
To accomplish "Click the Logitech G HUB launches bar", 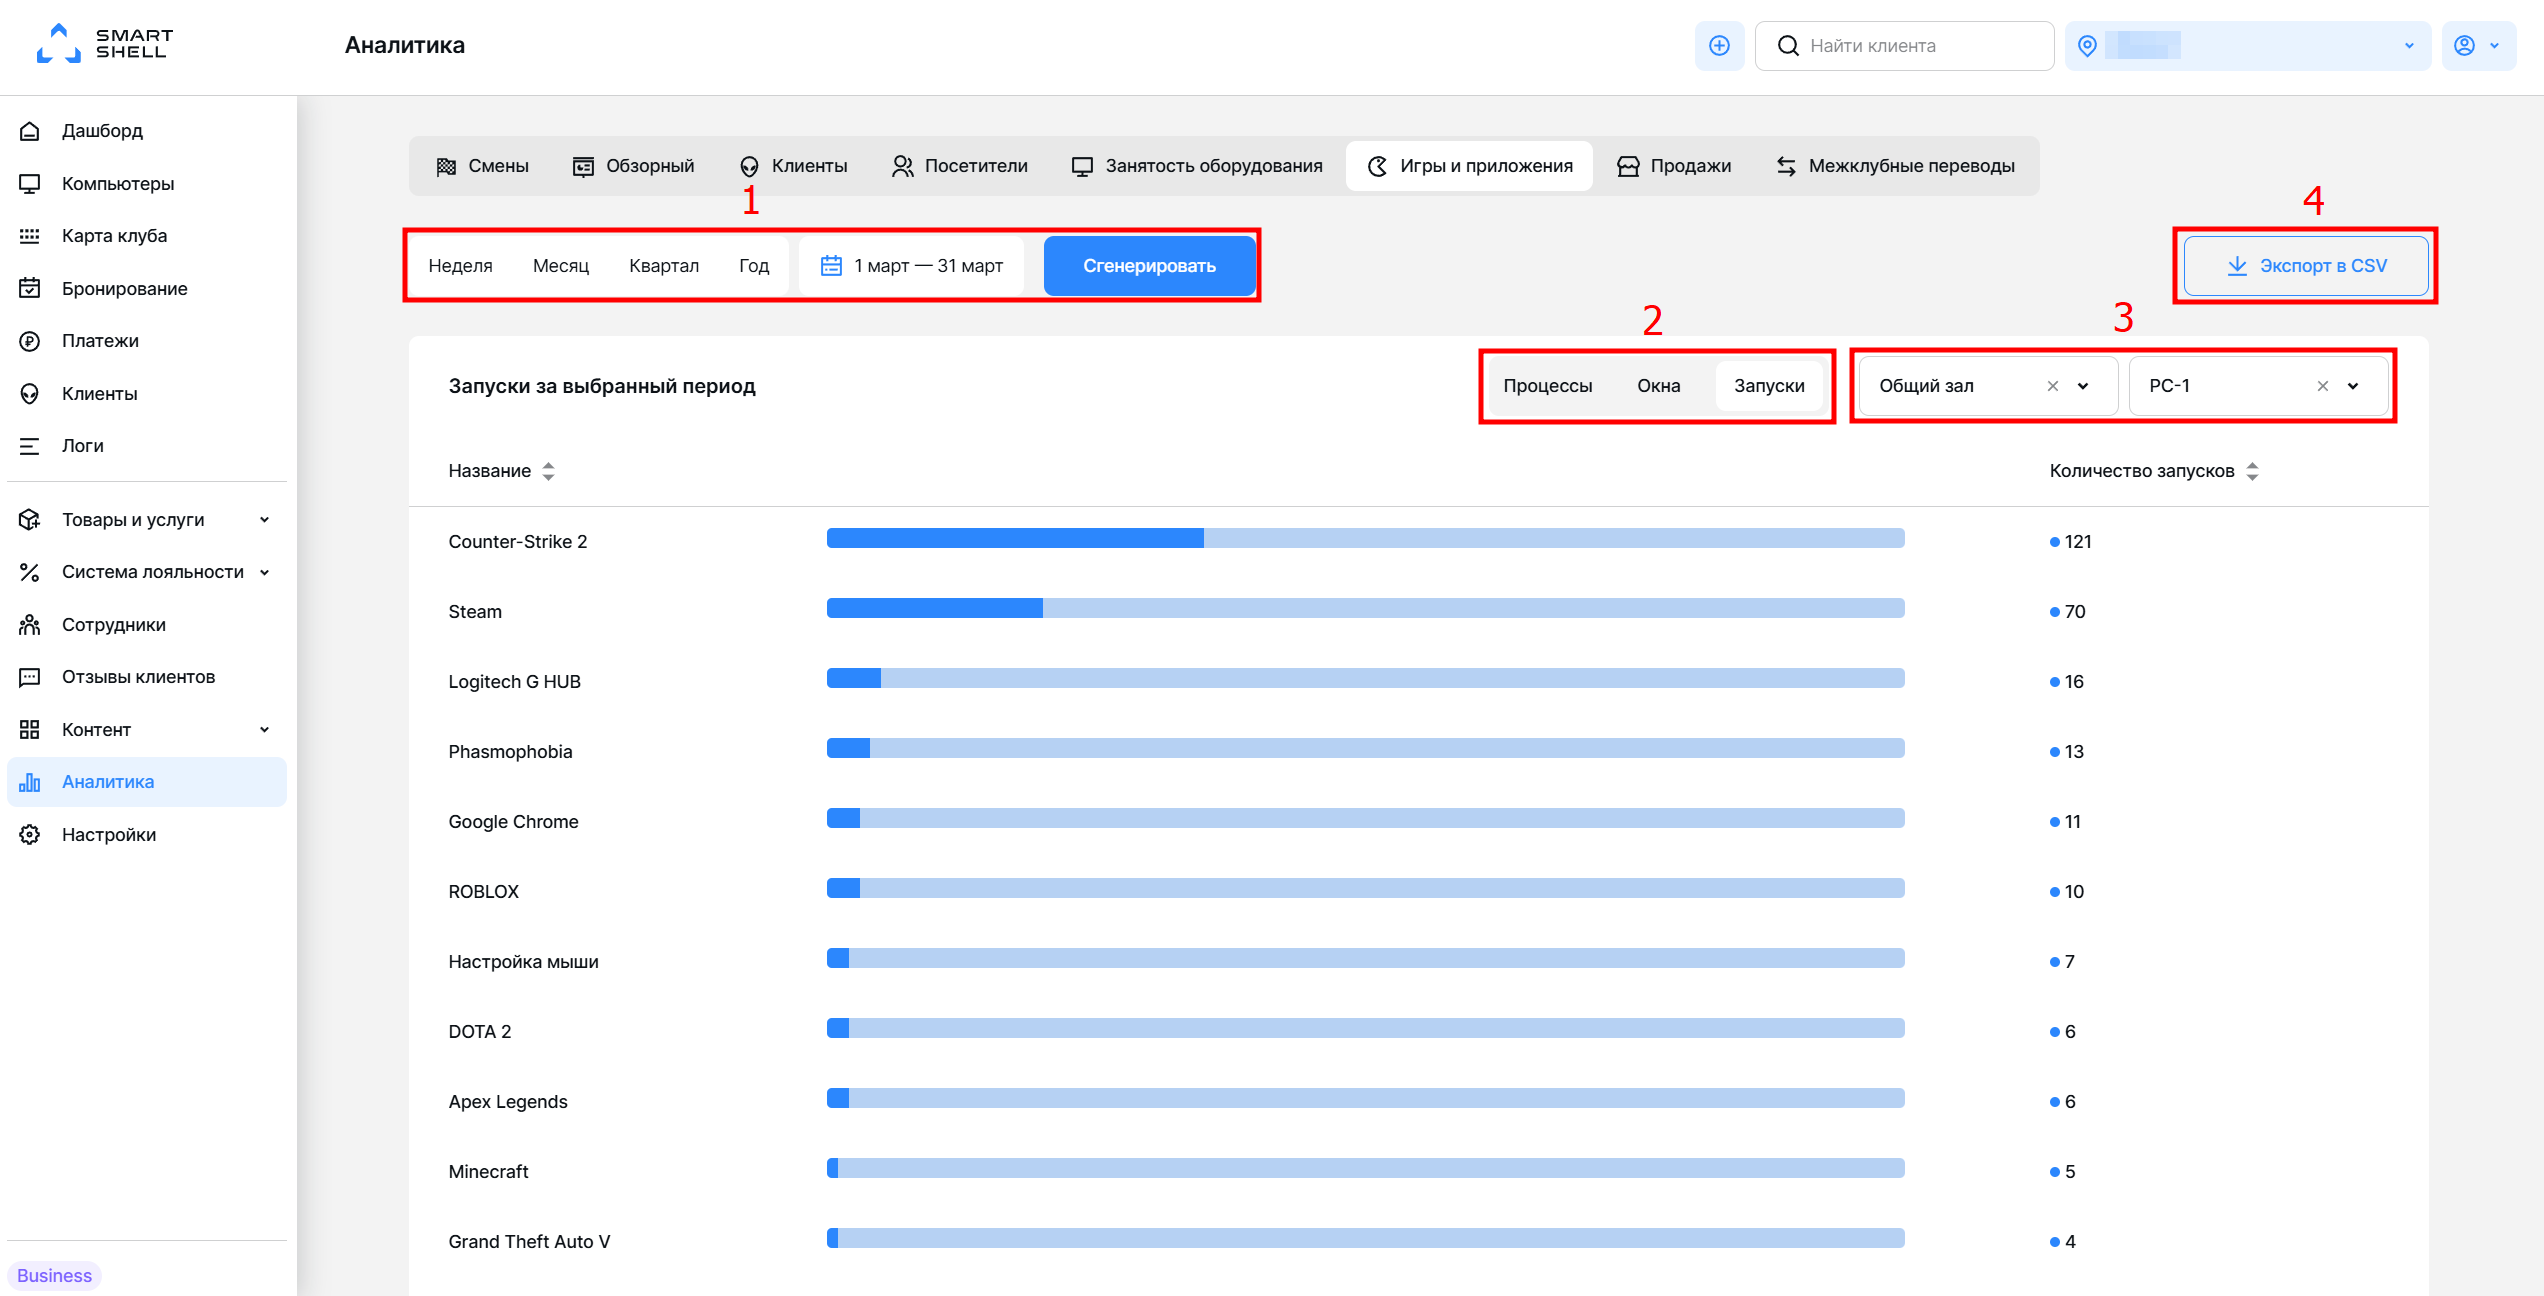I will pyautogui.click(x=1366, y=679).
